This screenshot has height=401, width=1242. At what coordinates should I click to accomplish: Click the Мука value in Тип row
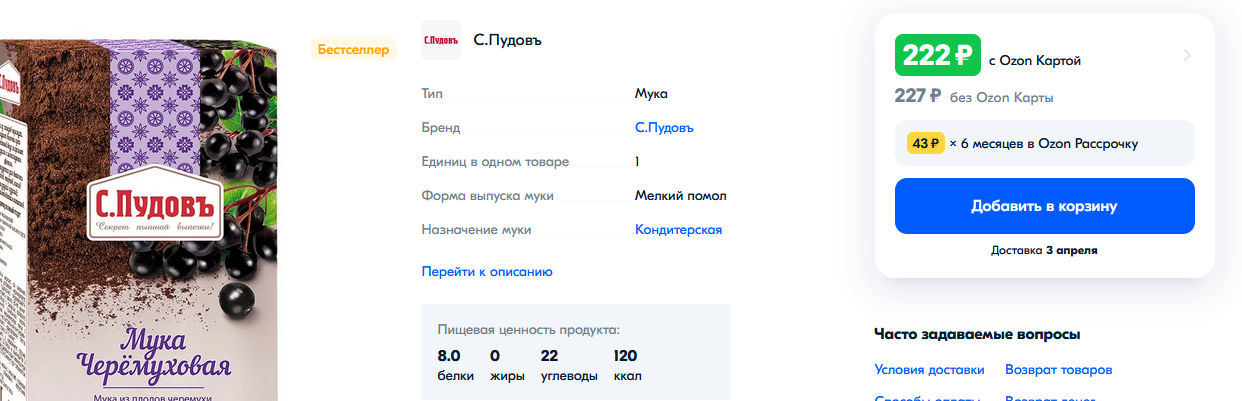pyautogui.click(x=651, y=94)
